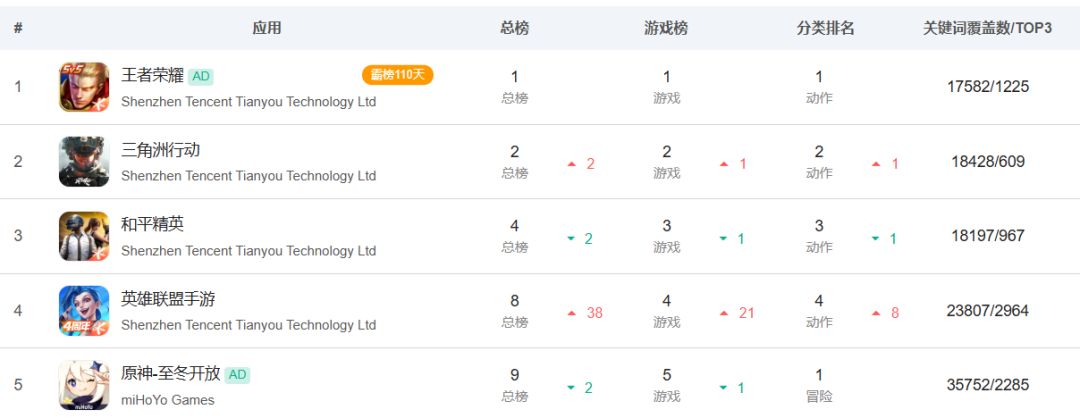Screen dimensions: 1080x418
Task: Open the 原神 app icon
Action: (84, 385)
